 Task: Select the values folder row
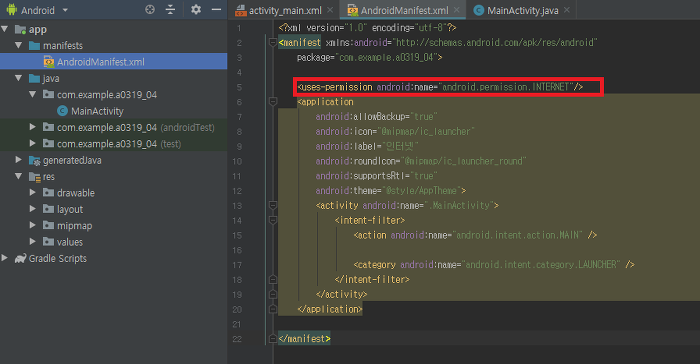click(113, 242)
